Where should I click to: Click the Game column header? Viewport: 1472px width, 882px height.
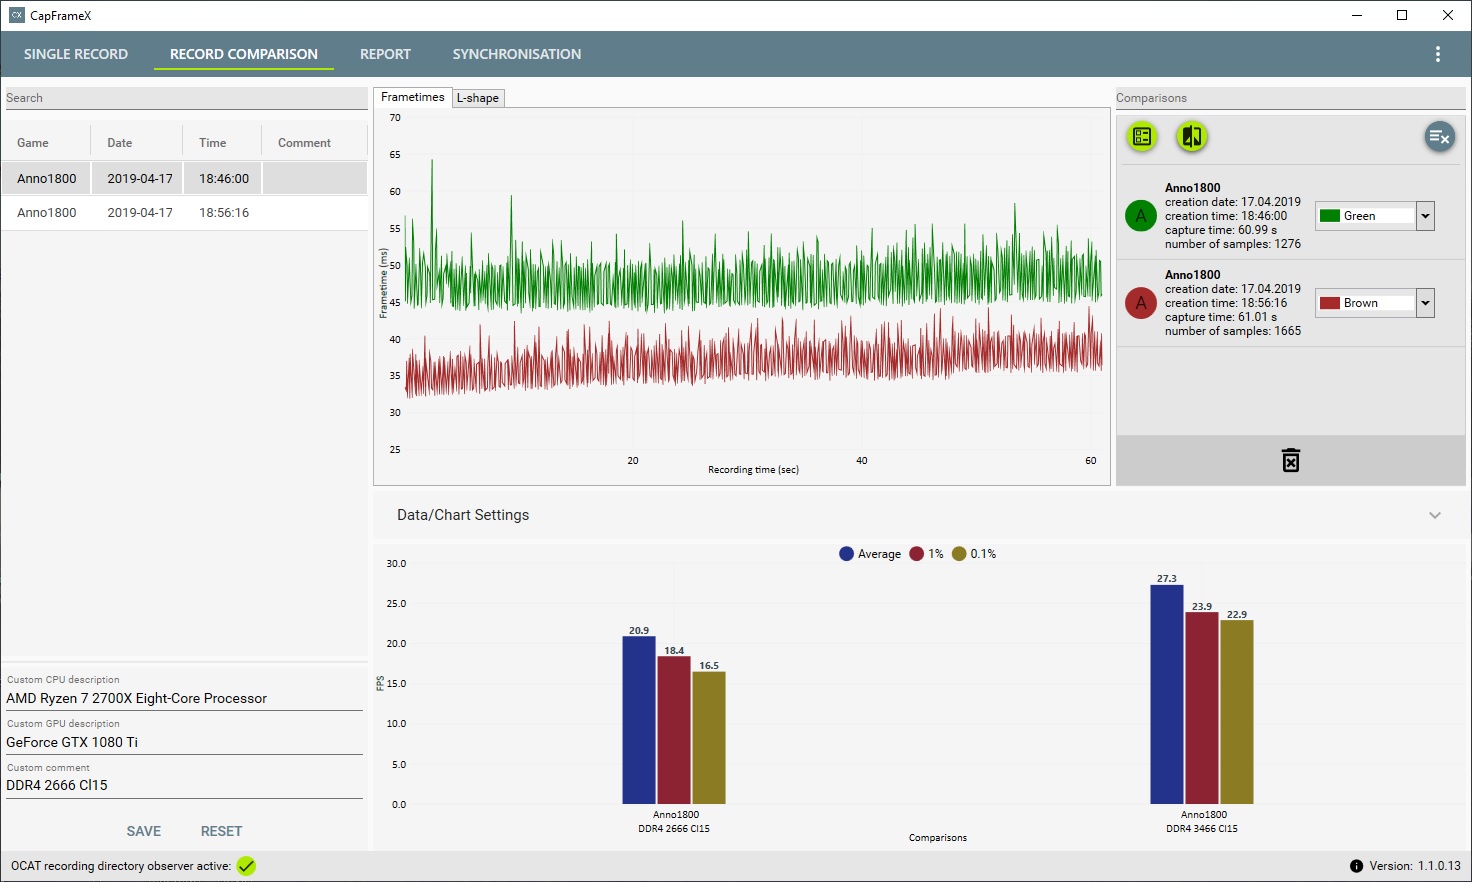pyautogui.click(x=47, y=143)
